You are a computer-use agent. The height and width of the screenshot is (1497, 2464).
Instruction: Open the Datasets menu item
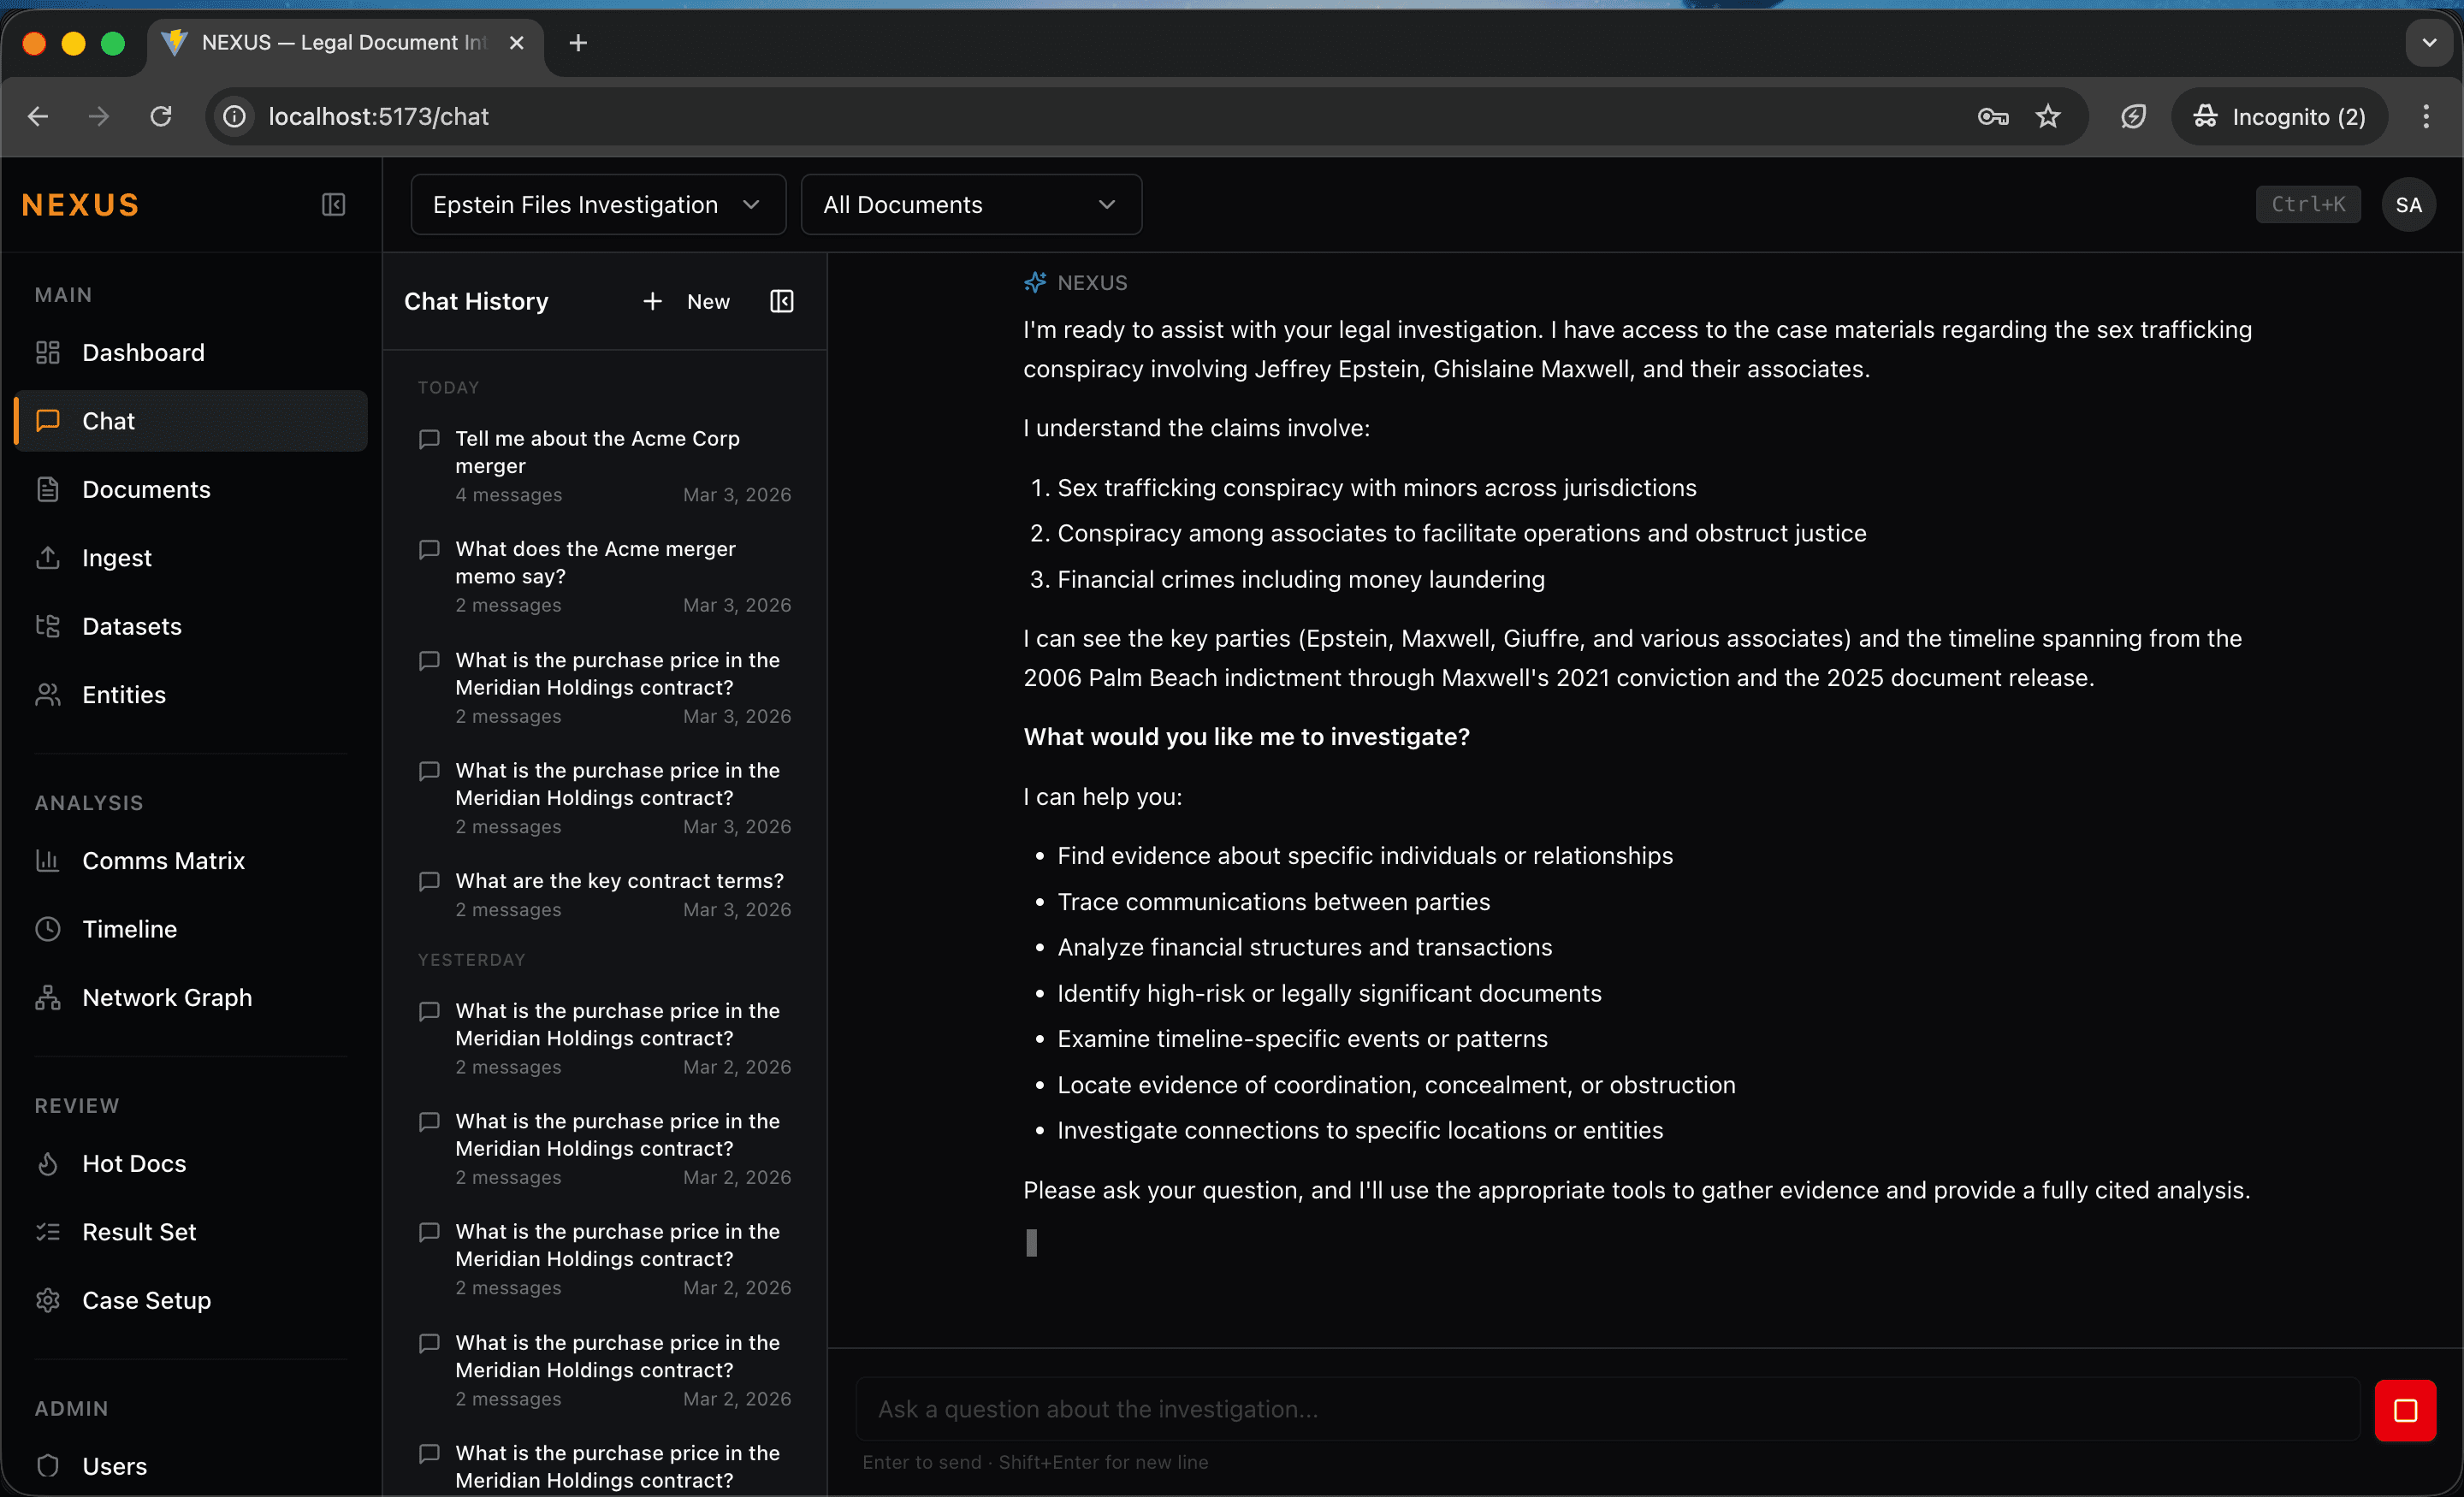pyautogui.click(x=131, y=626)
